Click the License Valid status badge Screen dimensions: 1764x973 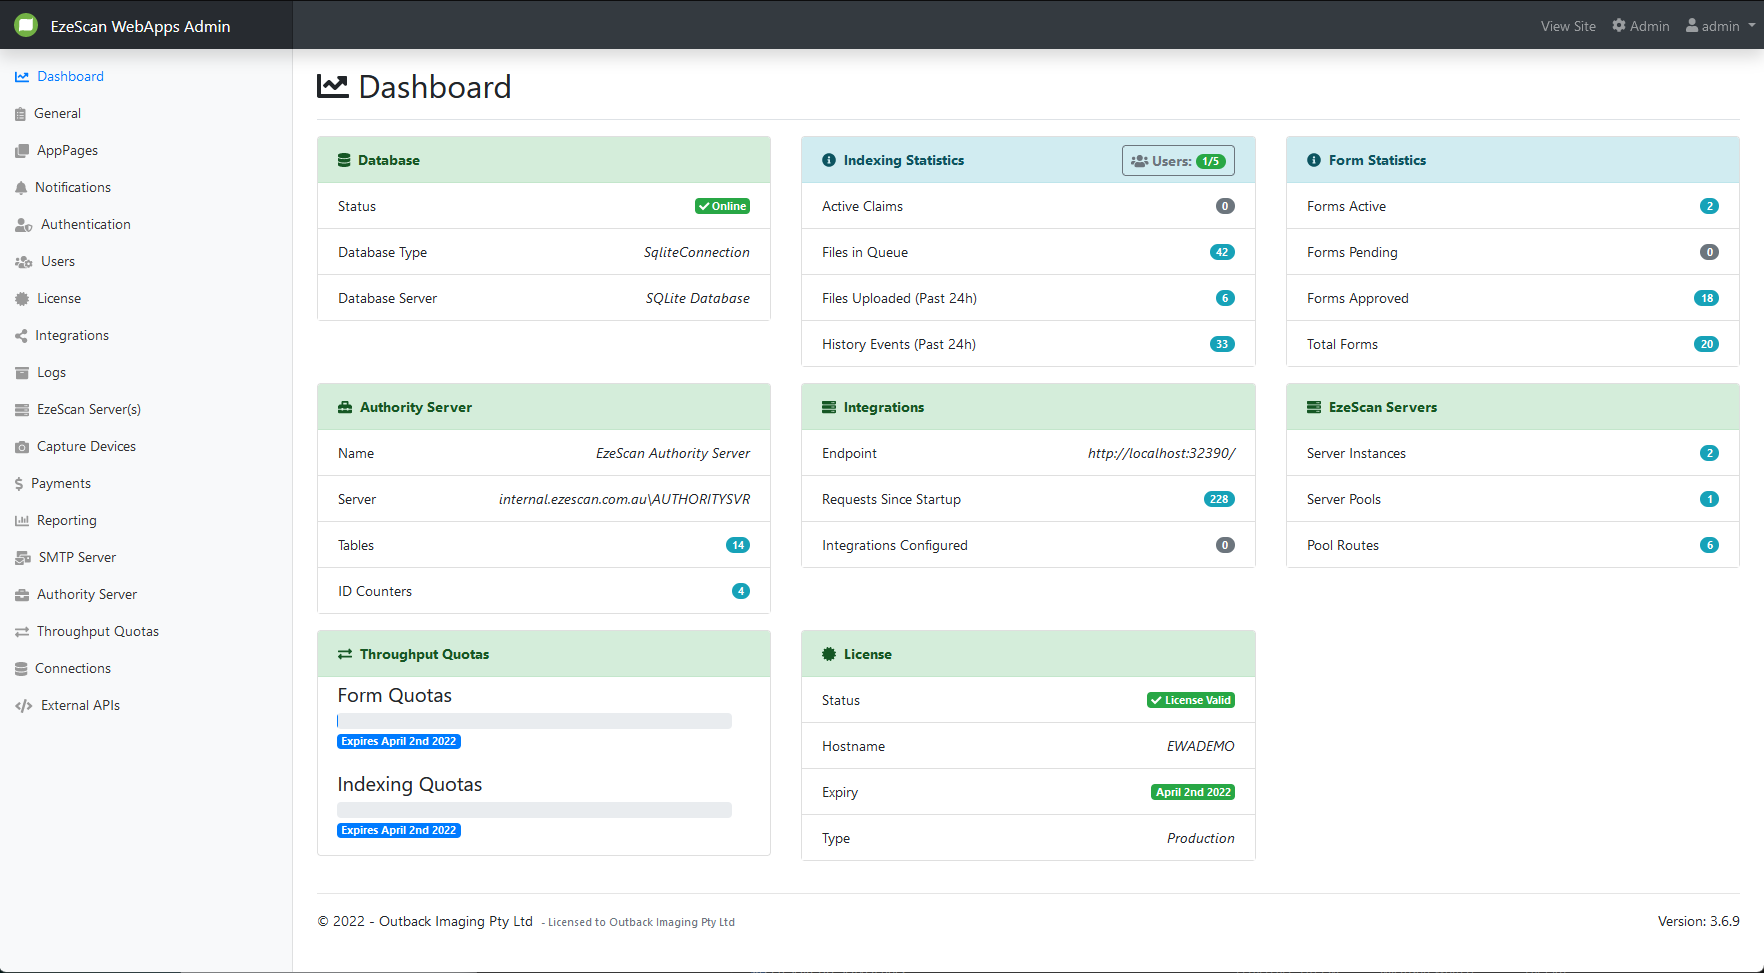[x=1190, y=701]
